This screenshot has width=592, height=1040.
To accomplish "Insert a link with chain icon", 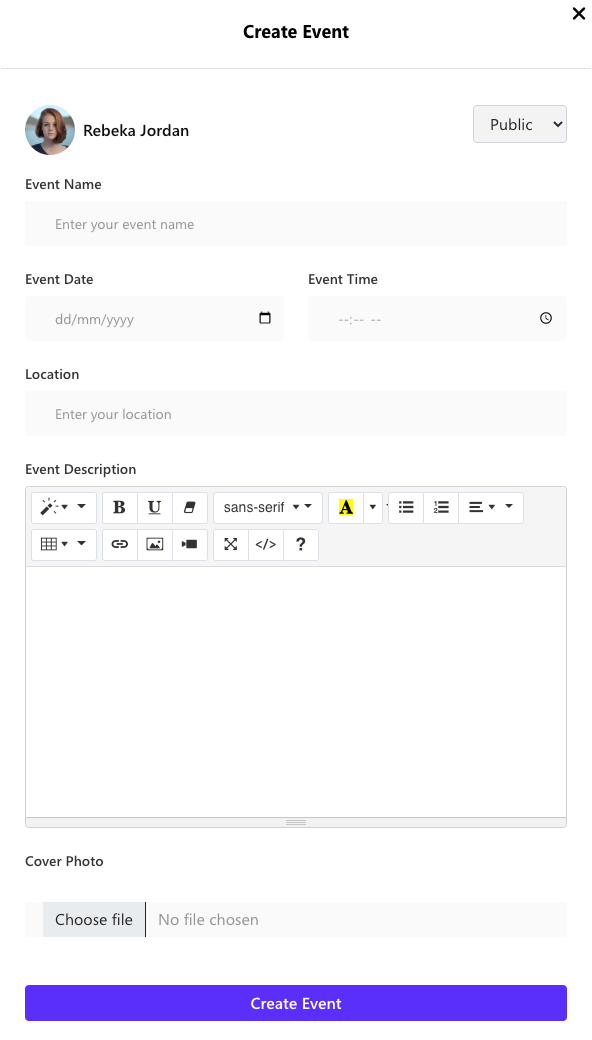I will (119, 545).
